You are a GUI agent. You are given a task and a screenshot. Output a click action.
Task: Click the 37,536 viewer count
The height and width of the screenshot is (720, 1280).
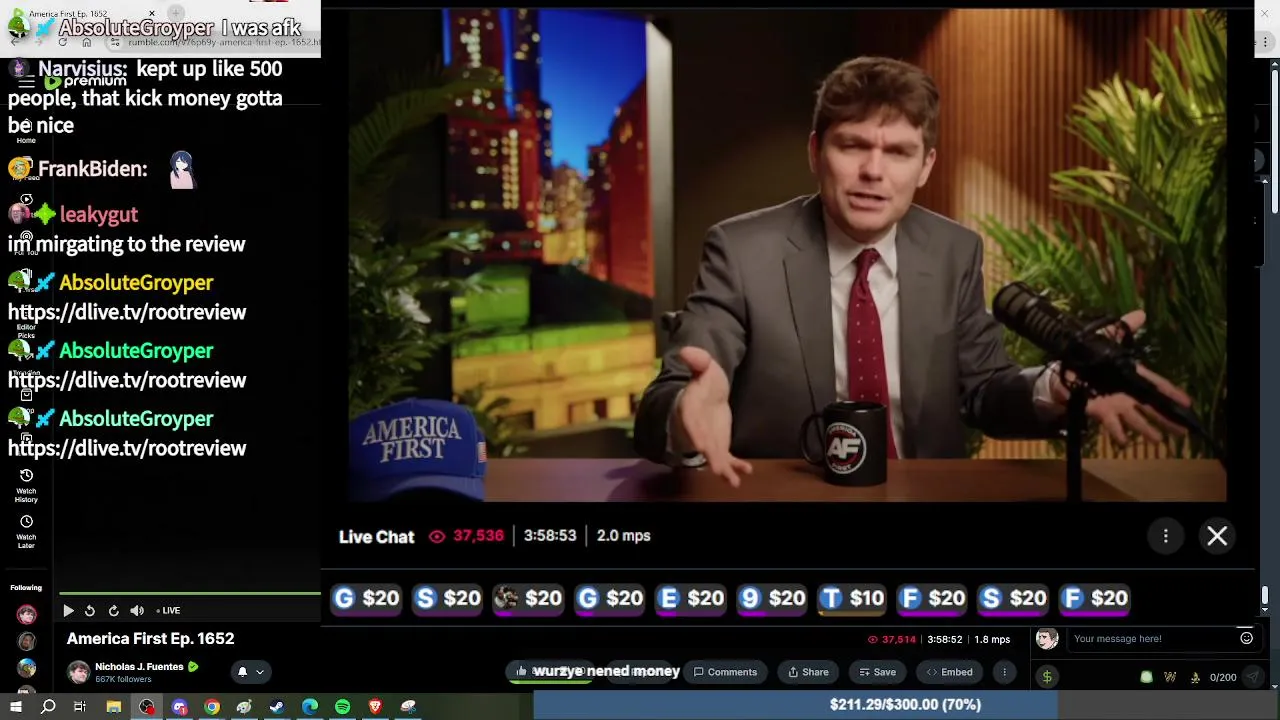467,536
